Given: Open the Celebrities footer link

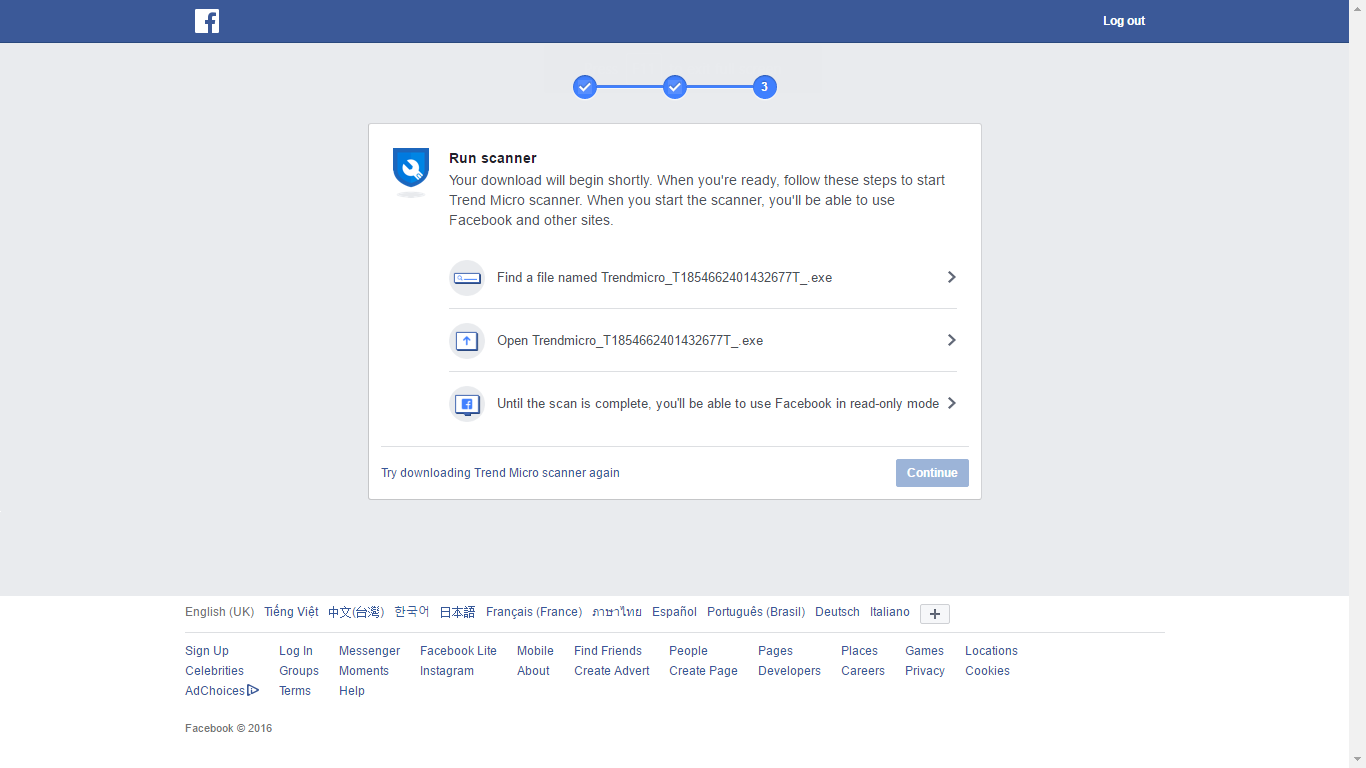Looking at the screenshot, I should 214,671.
